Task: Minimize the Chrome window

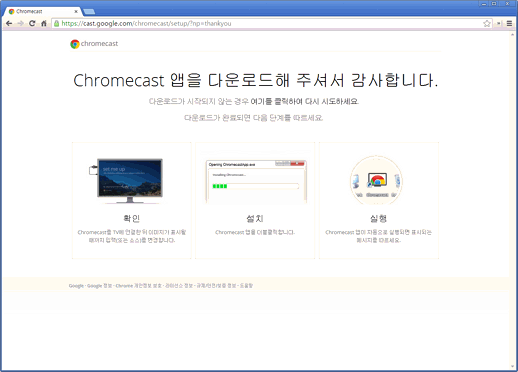Action: coord(485,4)
